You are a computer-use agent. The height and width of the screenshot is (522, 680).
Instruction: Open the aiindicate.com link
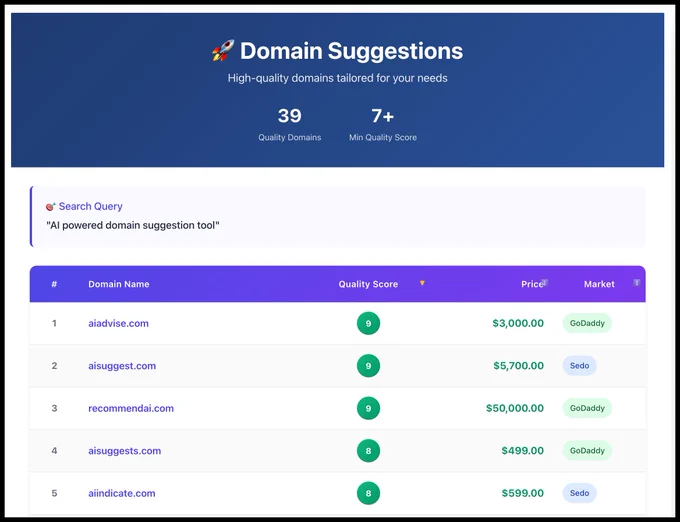click(x=121, y=493)
